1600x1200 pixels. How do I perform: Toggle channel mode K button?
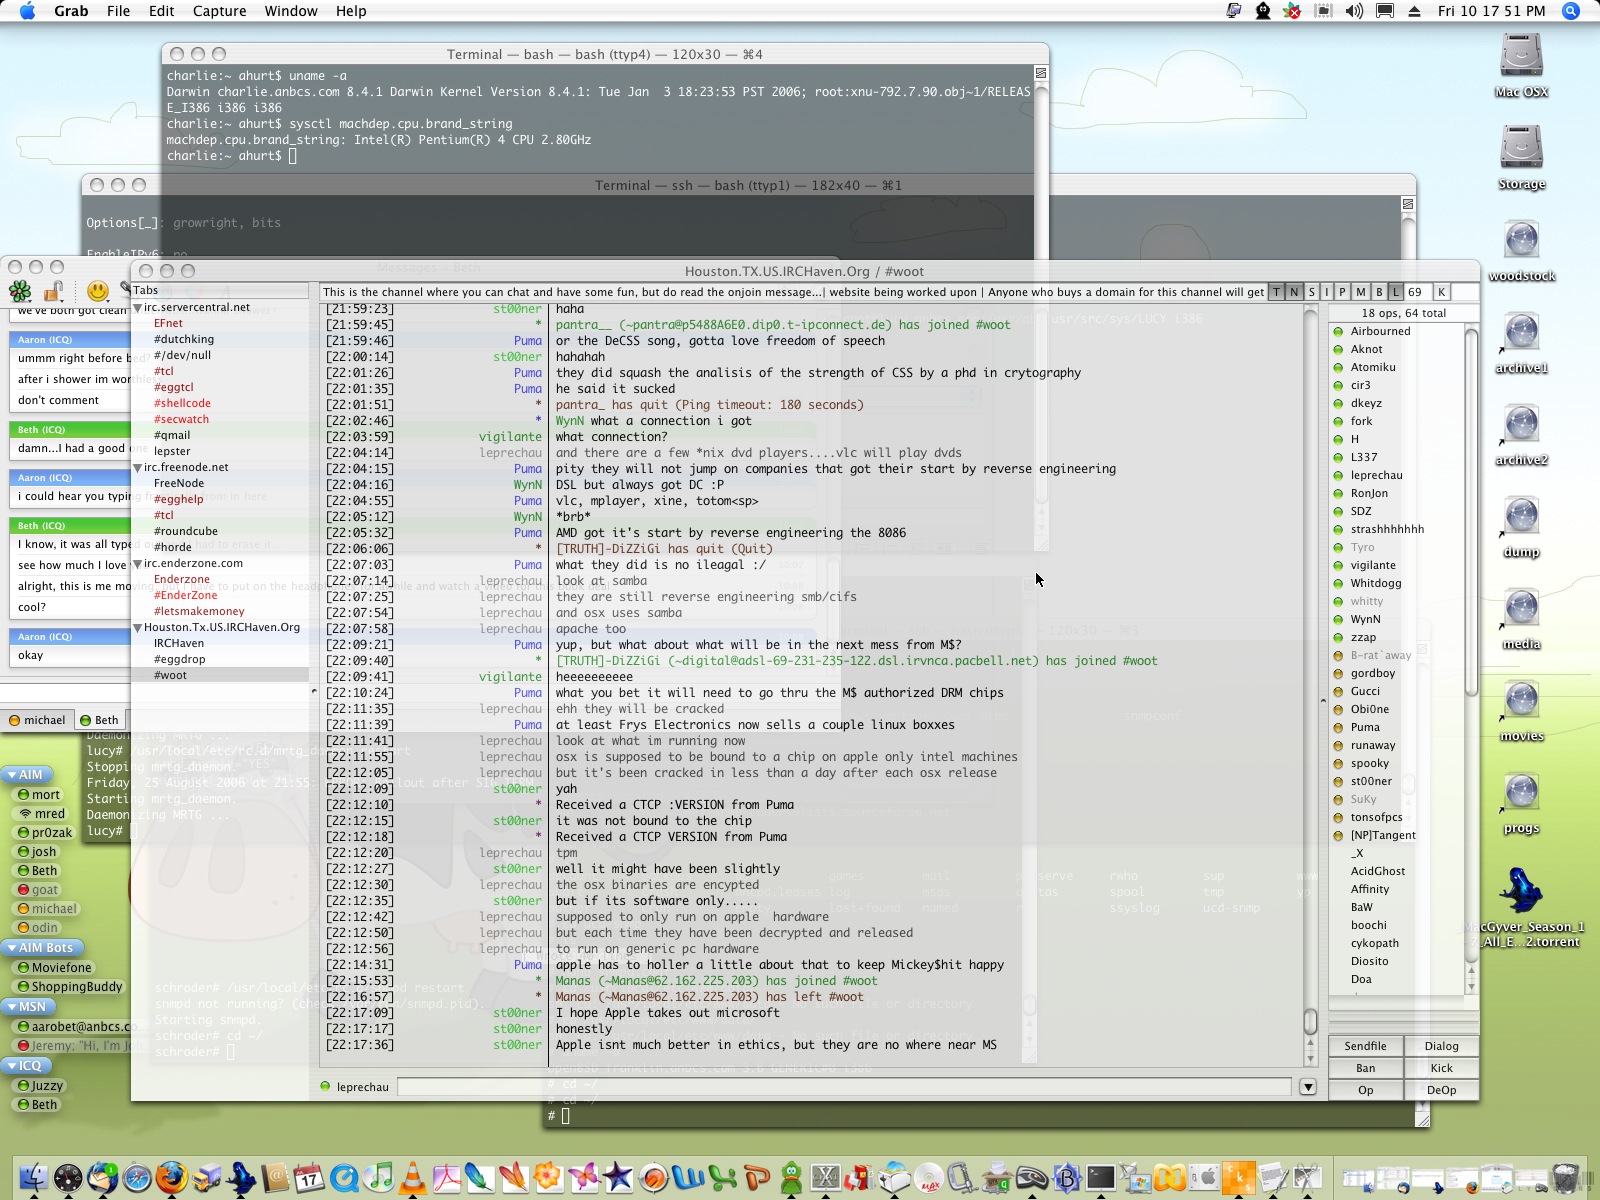[x=1441, y=292]
